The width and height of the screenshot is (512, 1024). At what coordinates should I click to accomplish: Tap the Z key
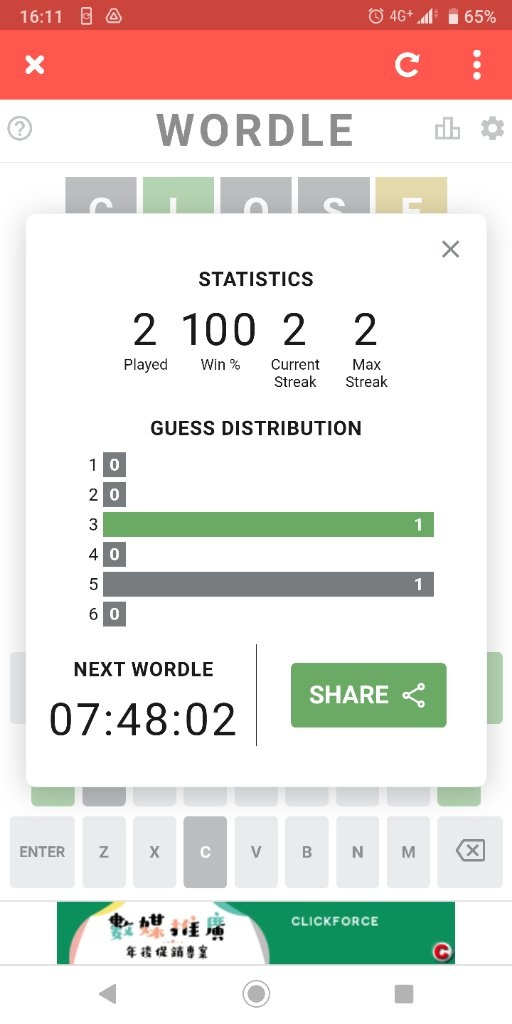(104, 852)
